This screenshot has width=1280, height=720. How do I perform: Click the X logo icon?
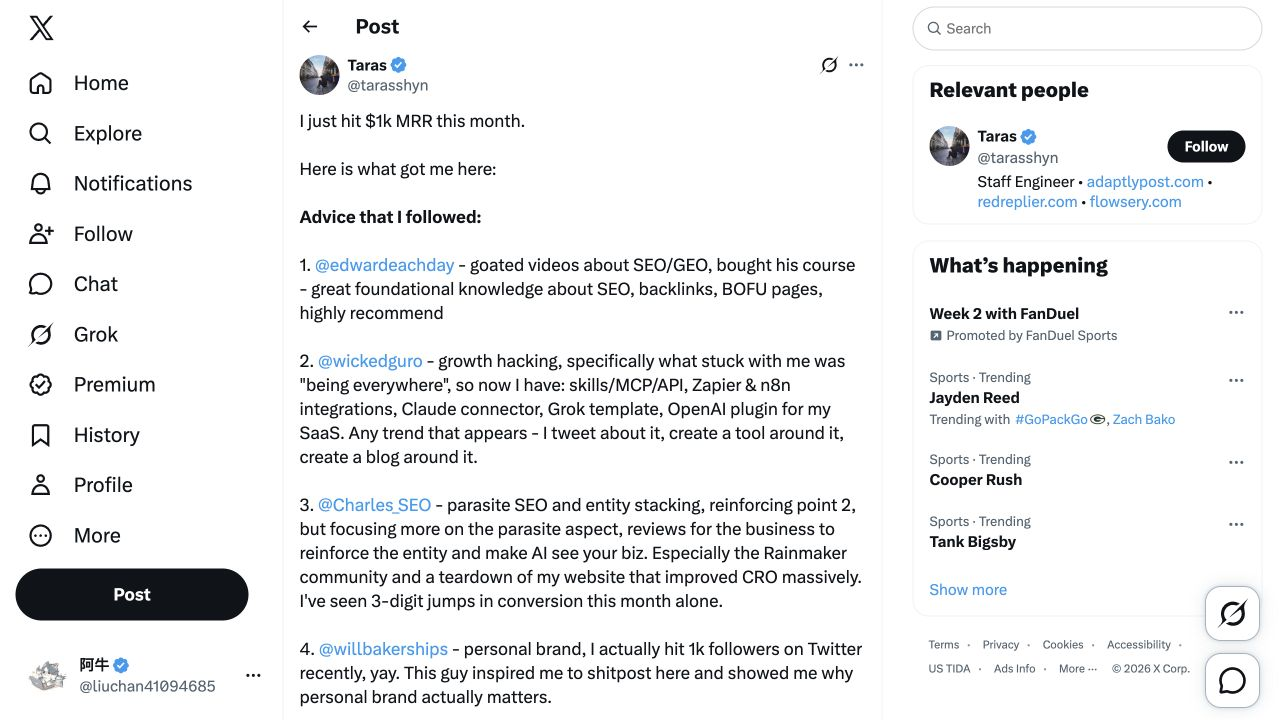[41, 28]
